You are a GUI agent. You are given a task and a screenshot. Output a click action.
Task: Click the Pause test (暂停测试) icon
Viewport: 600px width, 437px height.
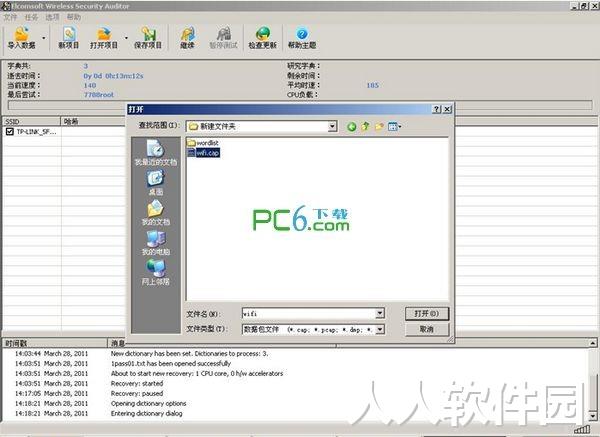223,38
